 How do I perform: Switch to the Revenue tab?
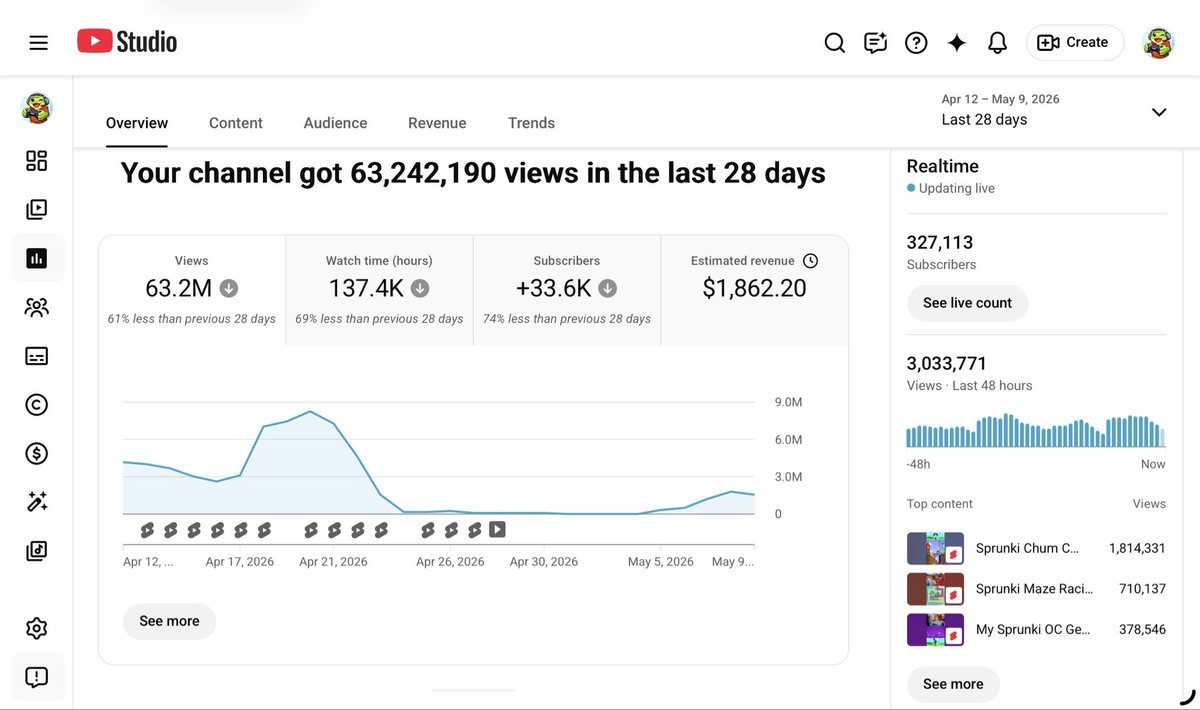click(437, 123)
